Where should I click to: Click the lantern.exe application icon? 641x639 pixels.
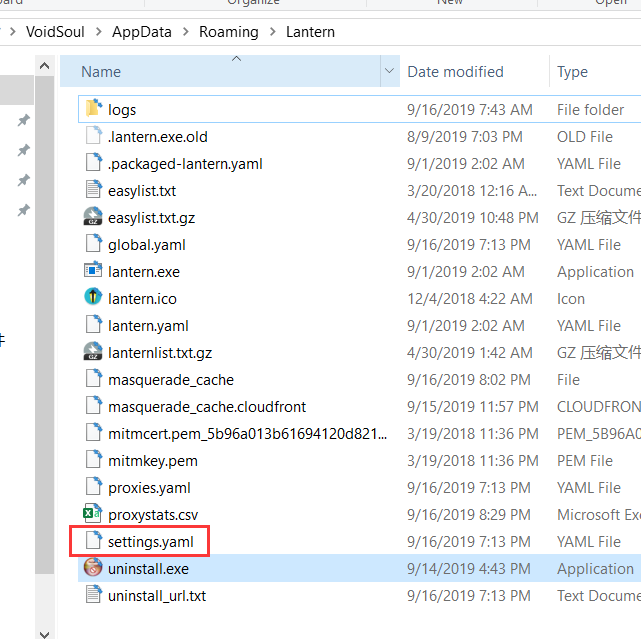pos(94,271)
